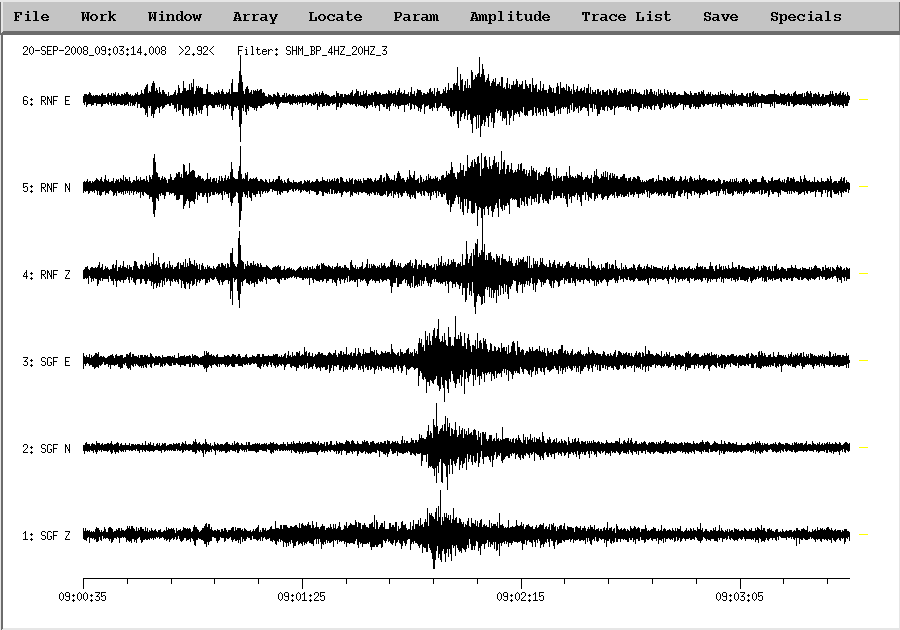Image resolution: width=900 pixels, height=630 pixels.
Task: Select trace label 5: RNF N
Action: click(46, 187)
